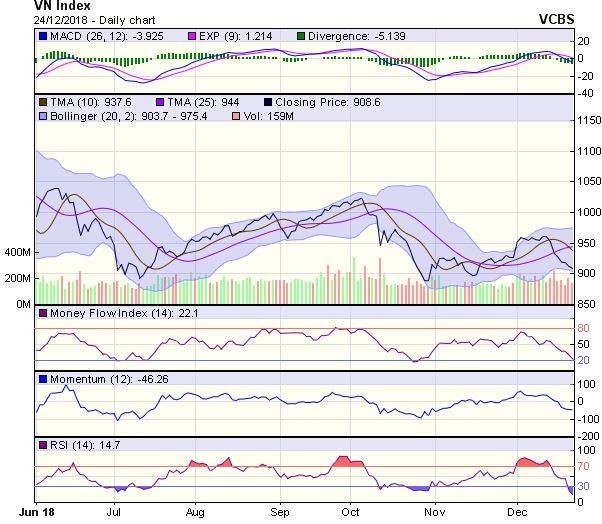Screen dimensions: 602x524
Task: Select the Momentum (12) legend marker
Action: [x=42, y=379]
